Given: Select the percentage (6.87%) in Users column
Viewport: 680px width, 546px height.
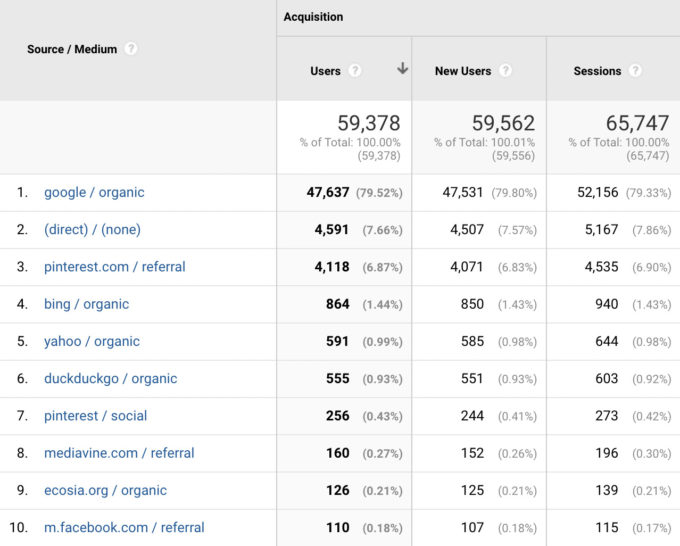Looking at the screenshot, I should coord(382,268).
